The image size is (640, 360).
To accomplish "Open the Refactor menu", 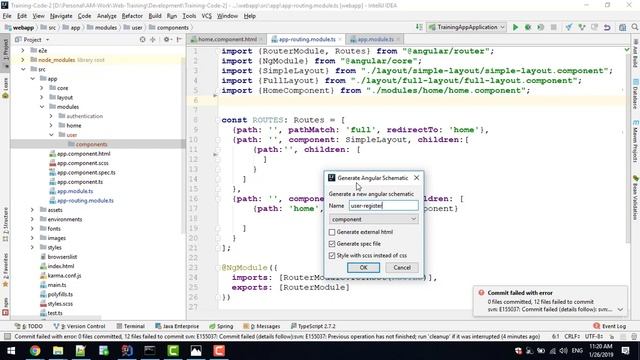I will click(132, 16).
